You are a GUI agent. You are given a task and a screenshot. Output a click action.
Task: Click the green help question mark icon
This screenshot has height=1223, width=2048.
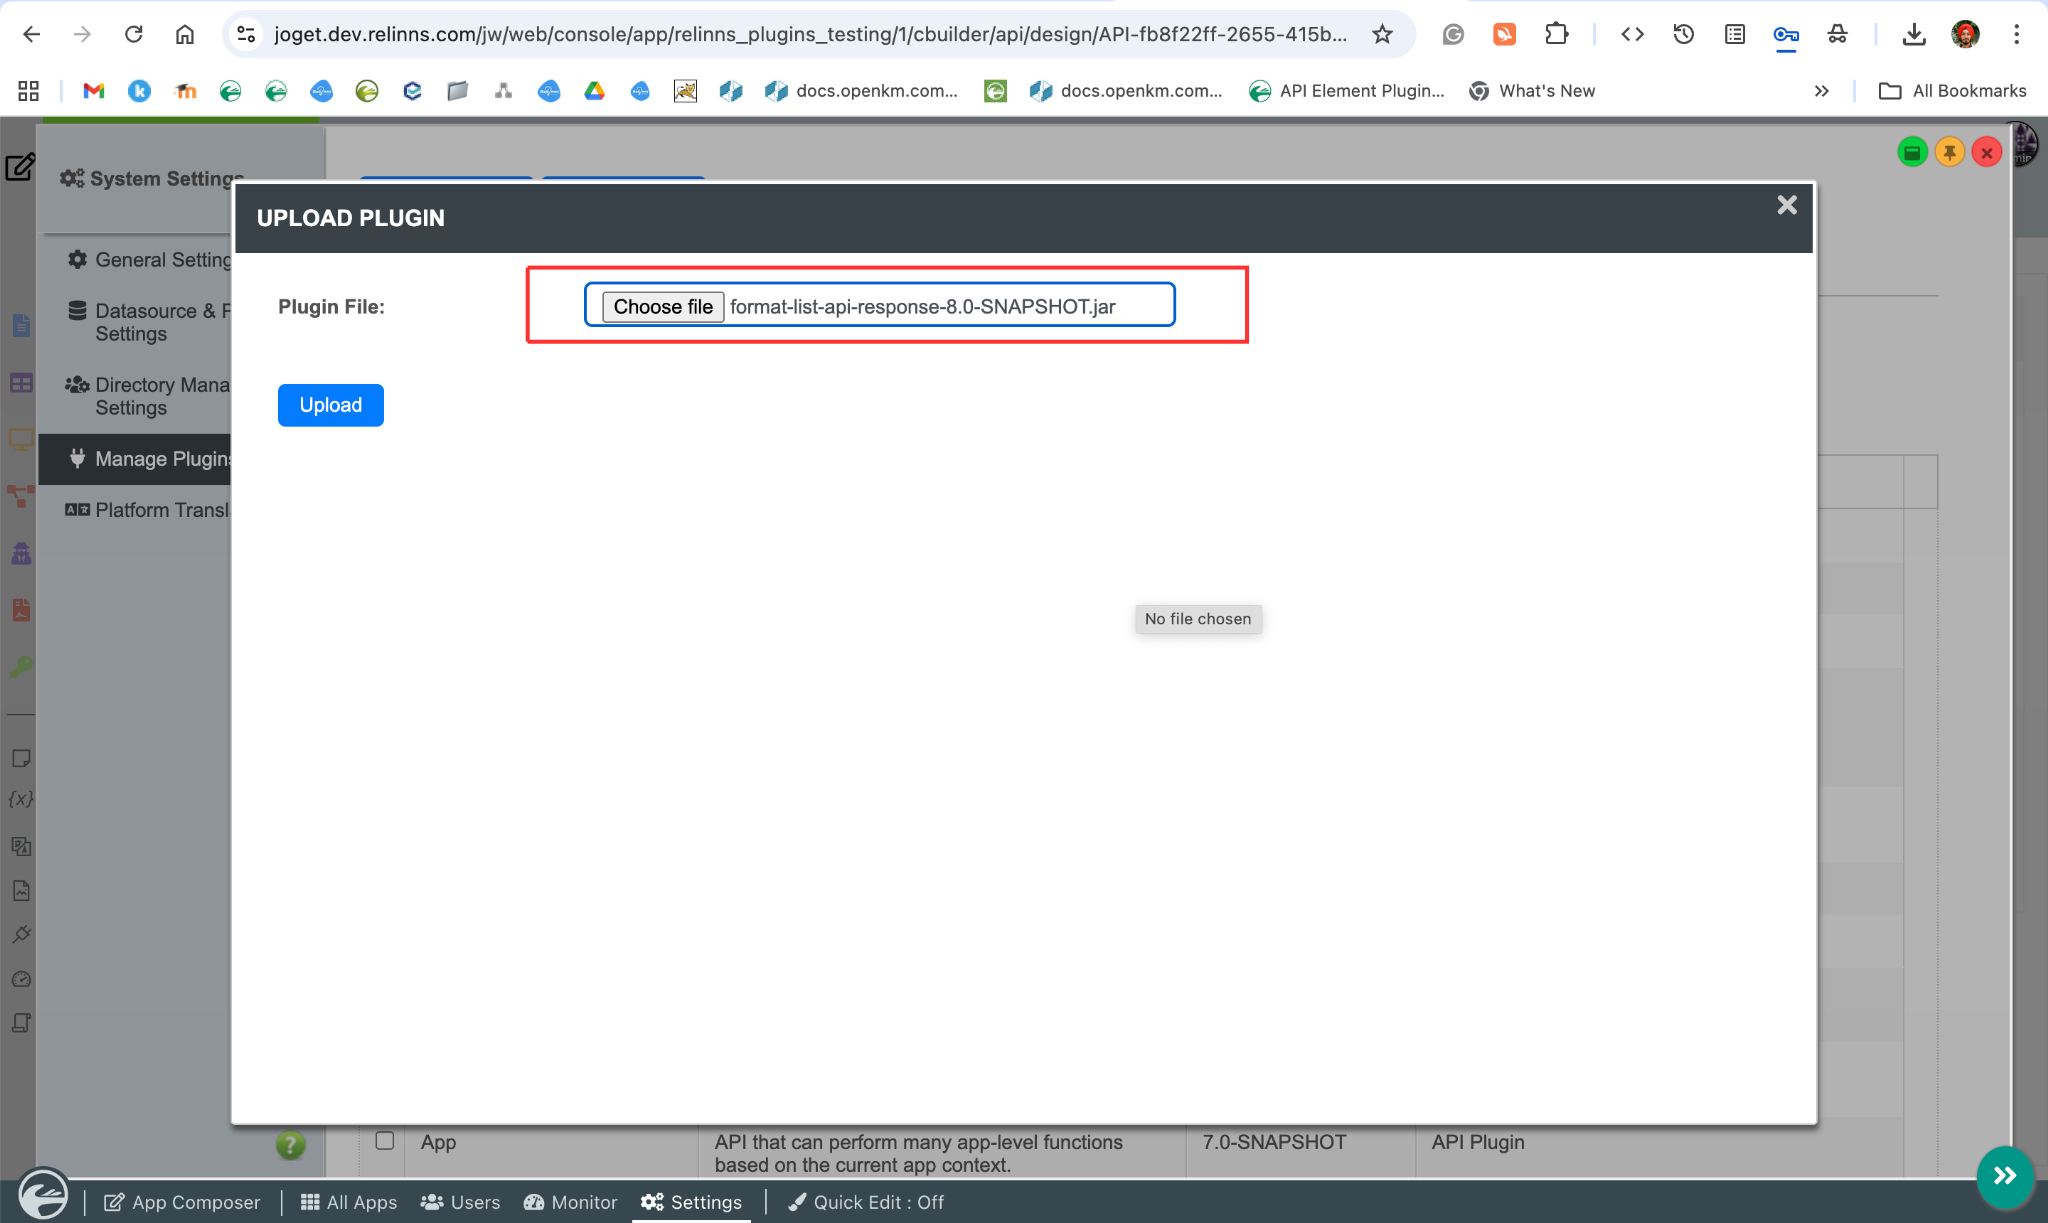click(x=290, y=1145)
